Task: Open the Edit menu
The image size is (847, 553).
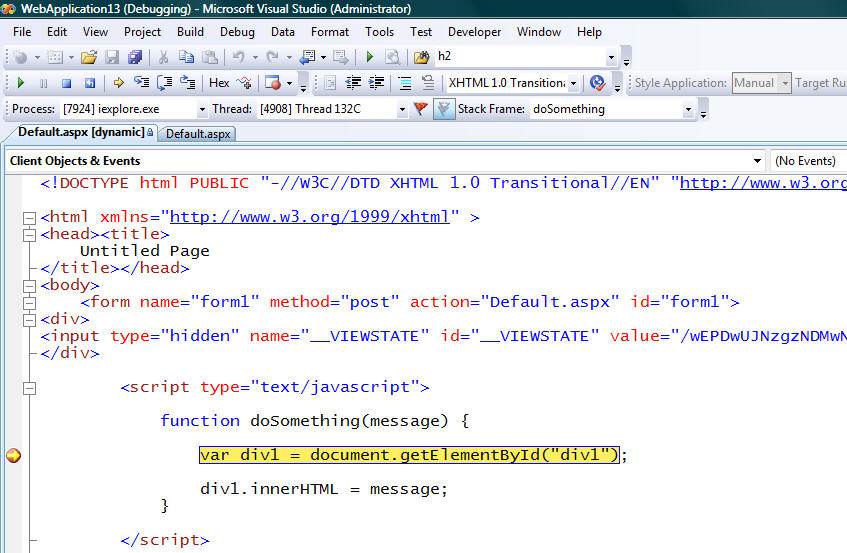Action: [x=57, y=32]
